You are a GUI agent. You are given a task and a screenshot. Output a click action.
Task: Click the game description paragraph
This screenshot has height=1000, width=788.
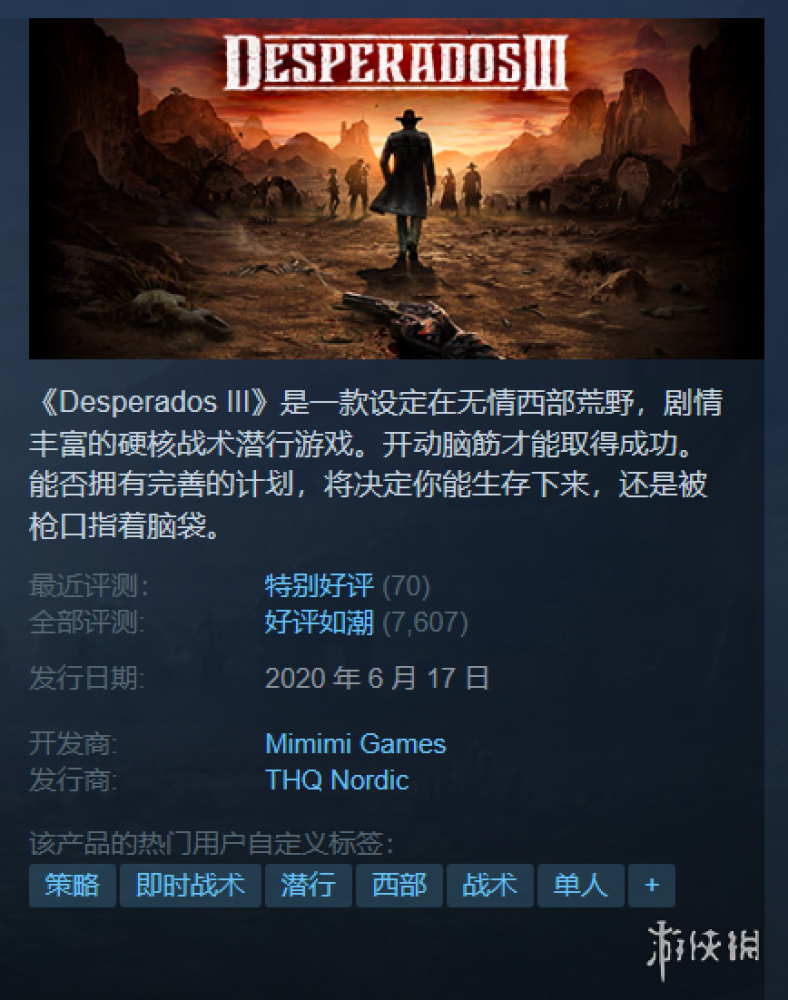point(376,464)
